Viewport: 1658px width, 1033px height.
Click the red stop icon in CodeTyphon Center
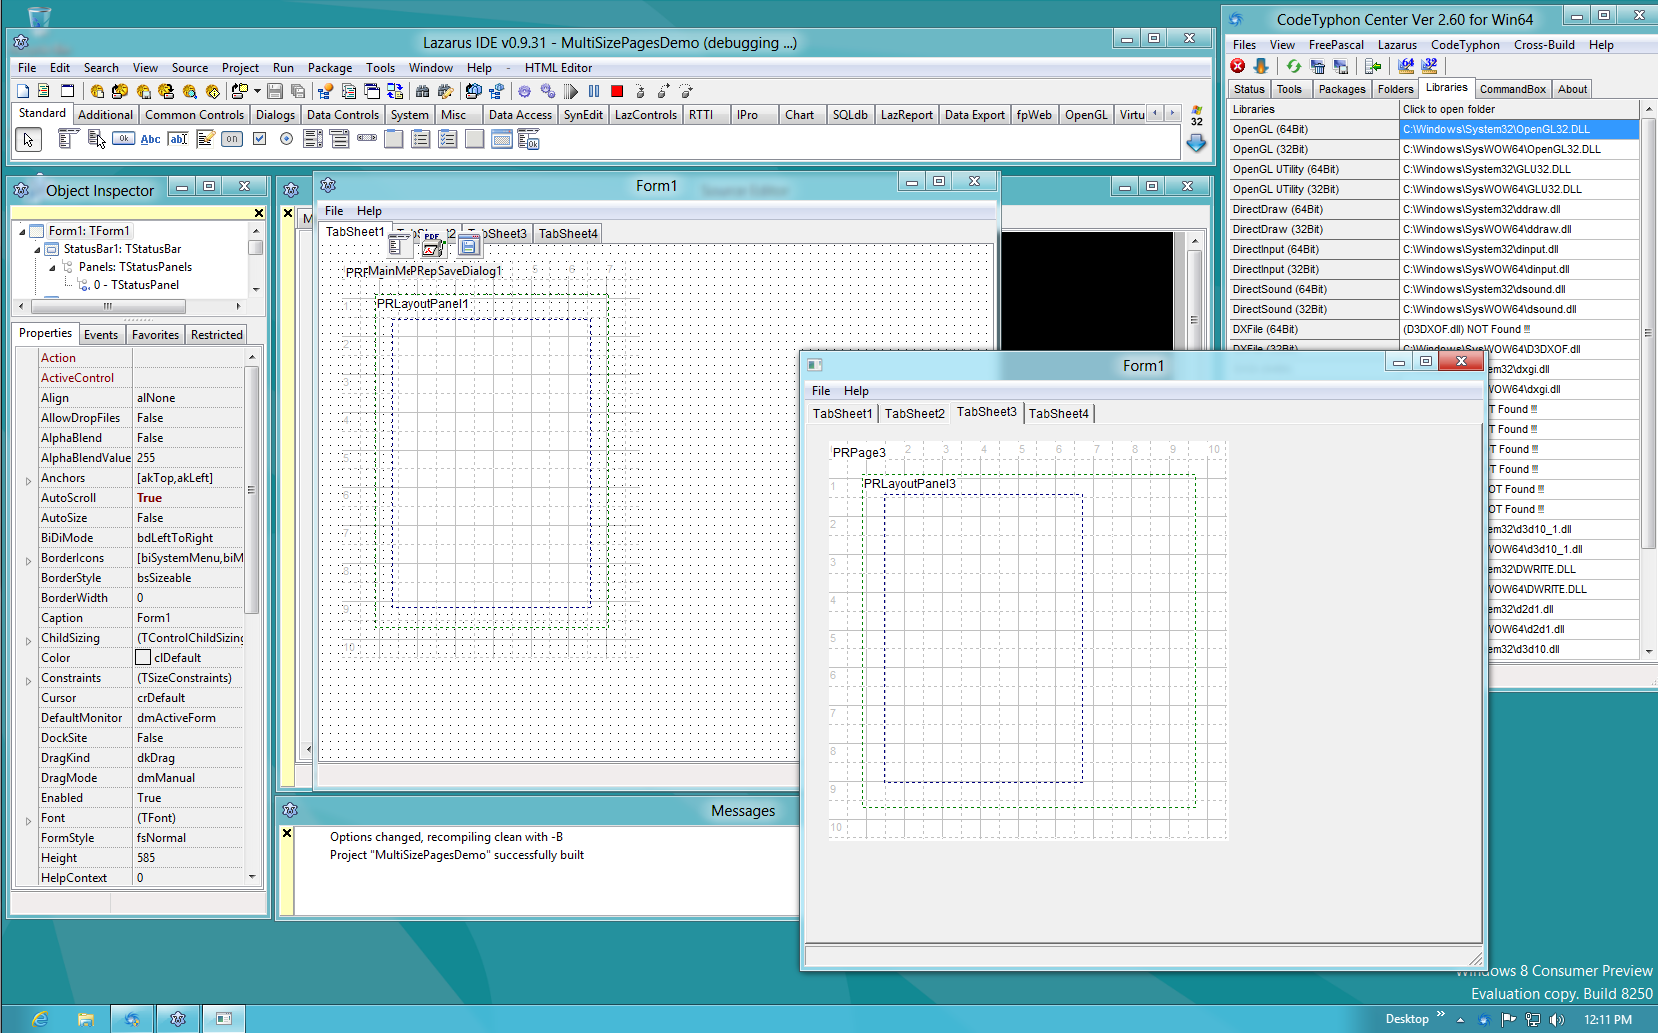1238,66
